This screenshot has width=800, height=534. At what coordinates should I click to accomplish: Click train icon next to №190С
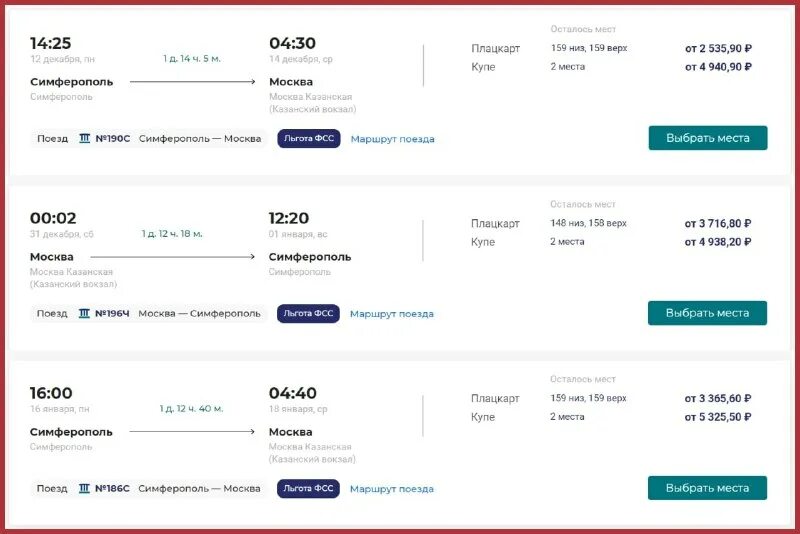click(x=84, y=139)
